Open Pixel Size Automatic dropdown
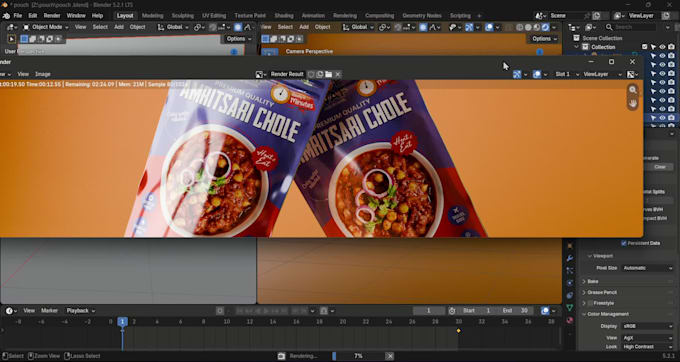 click(647, 268)
